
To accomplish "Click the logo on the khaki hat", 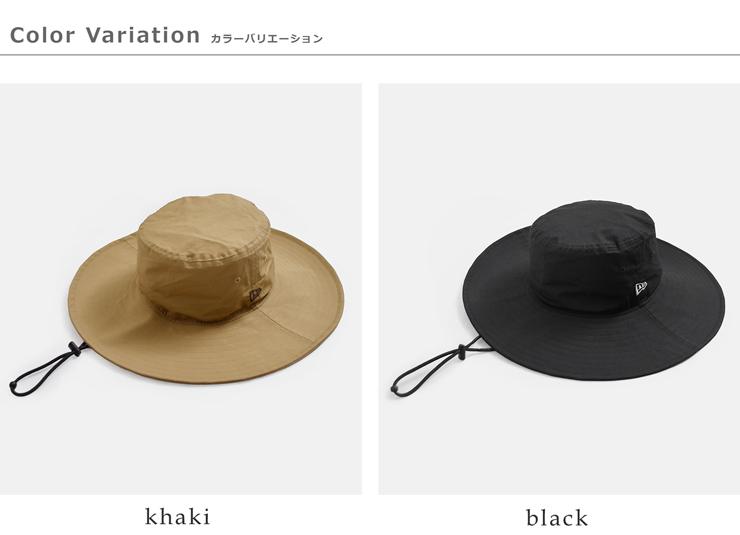I will (255, 296).
